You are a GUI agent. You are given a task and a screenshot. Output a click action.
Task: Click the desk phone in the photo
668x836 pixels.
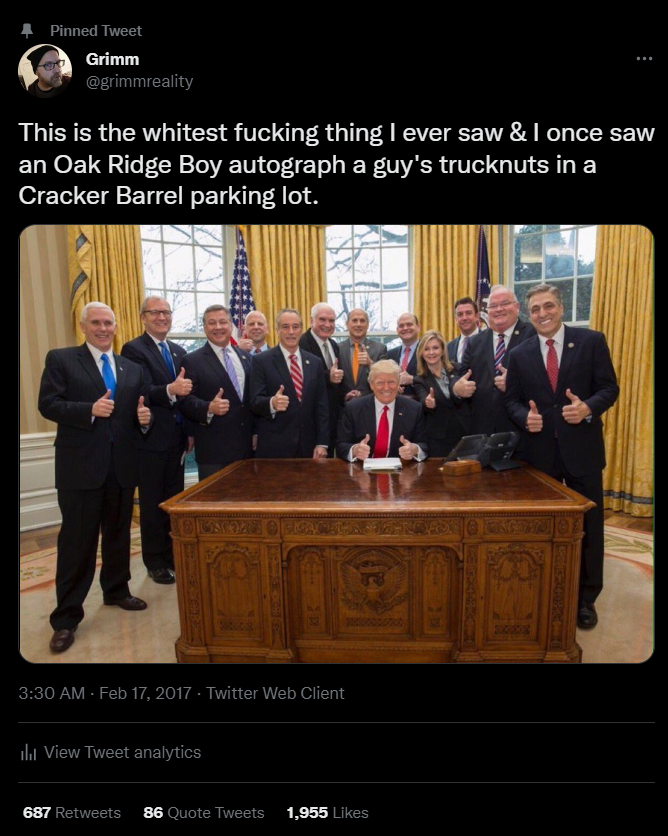pos(485,451)
